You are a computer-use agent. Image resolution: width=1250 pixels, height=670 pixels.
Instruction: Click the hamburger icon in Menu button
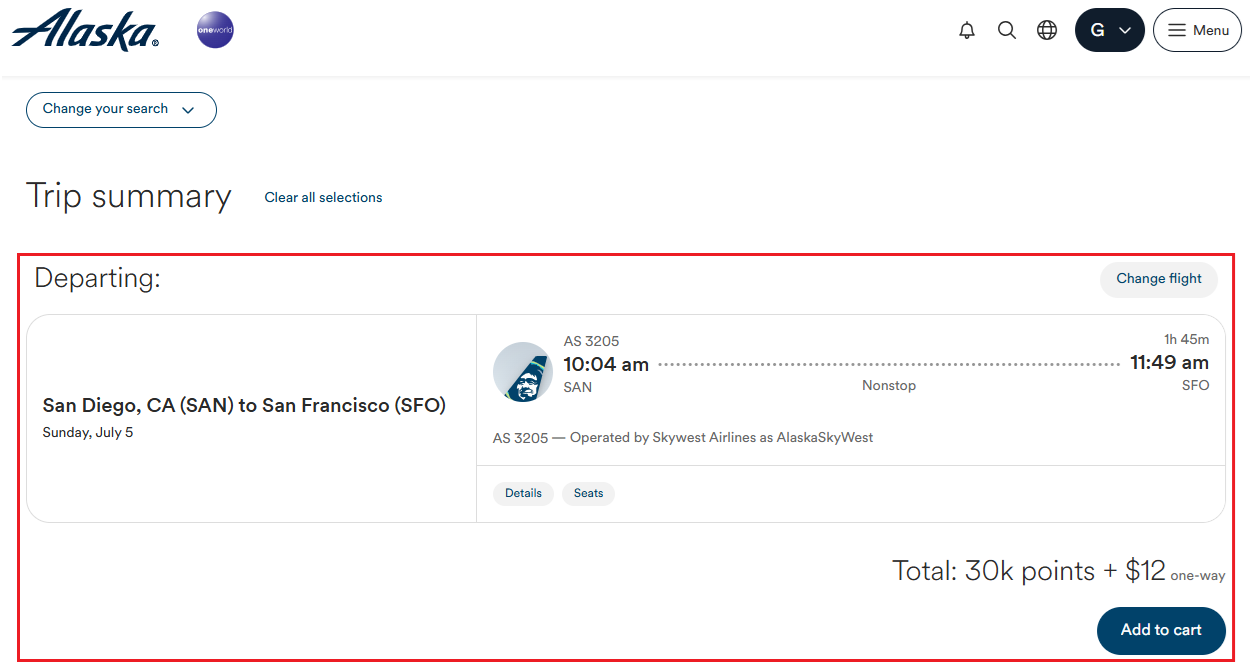click(1178, 30)
